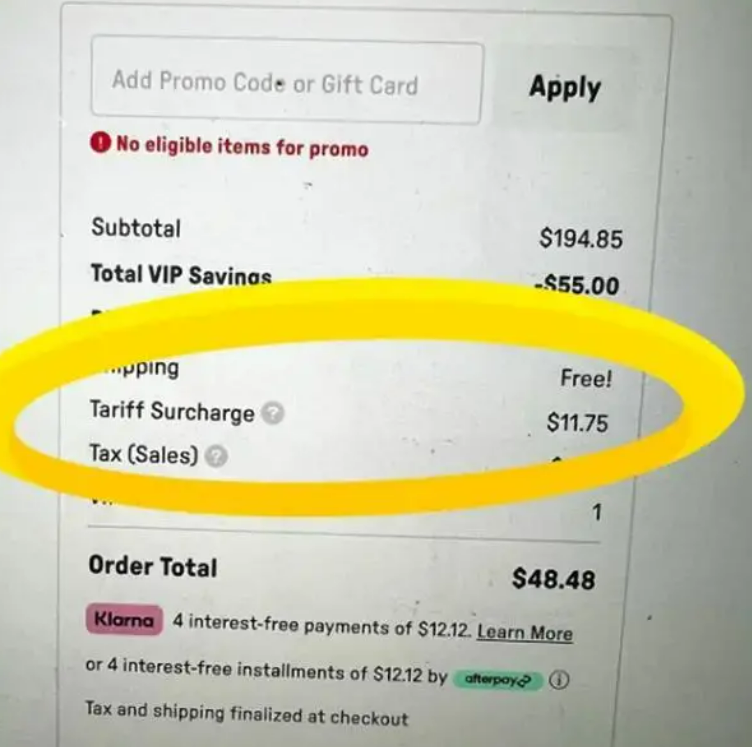Open the Tariff Surcharge help icon
This screenshot has height=747, width=752.
(272, 413)
